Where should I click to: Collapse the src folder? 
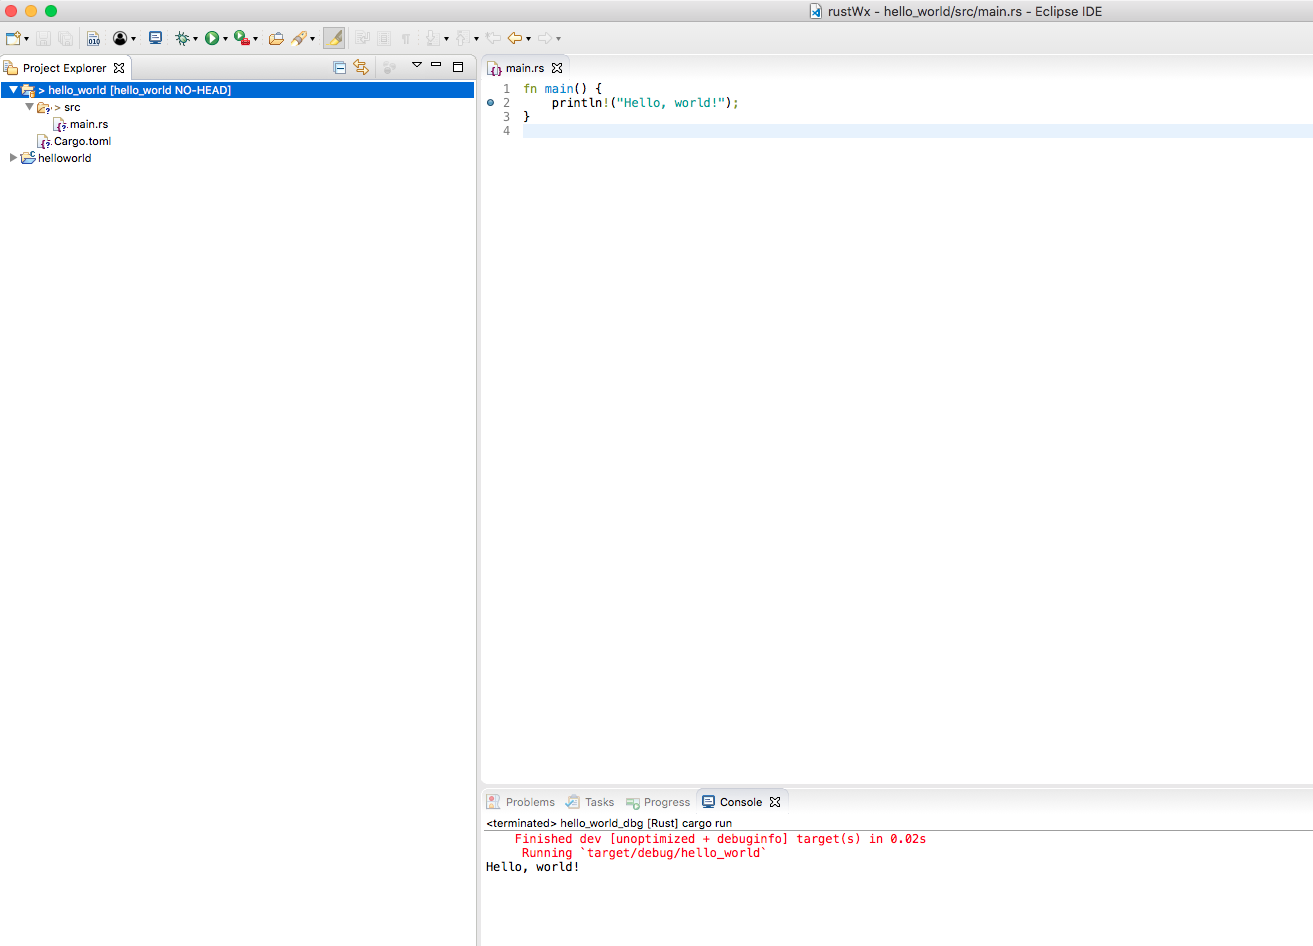pyautogui.click(x=30, y=106)
